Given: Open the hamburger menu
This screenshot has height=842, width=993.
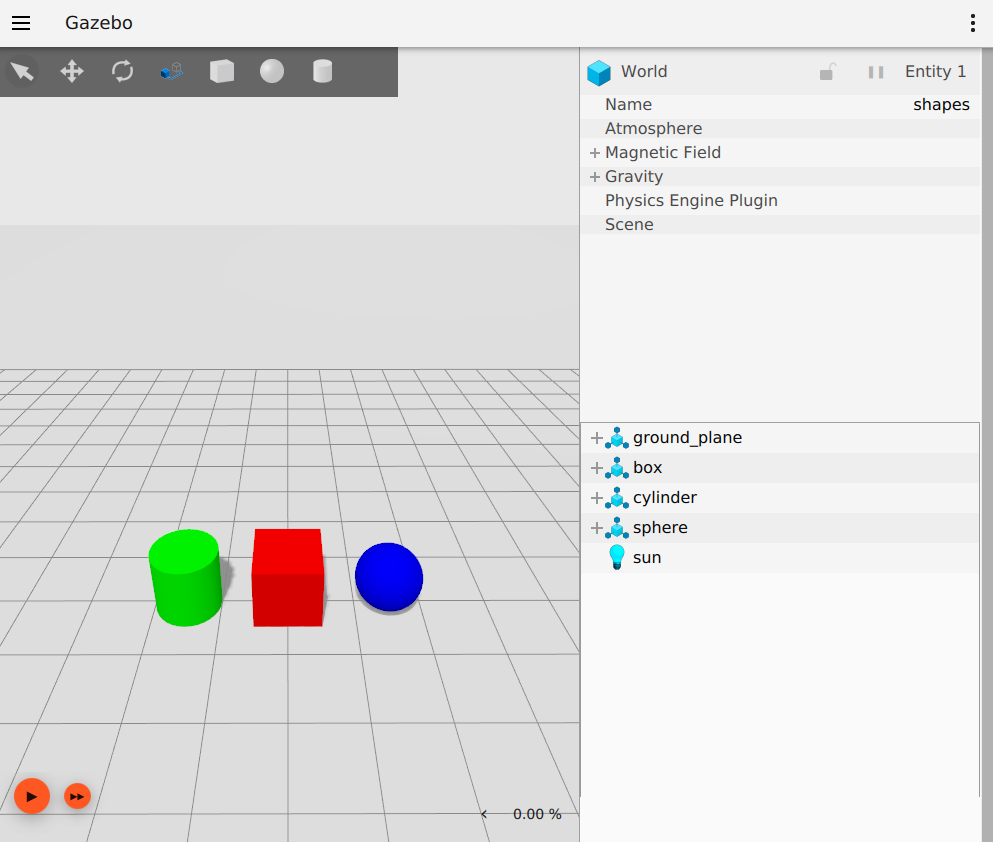Looking at the screenshot, I should point(21,23).
